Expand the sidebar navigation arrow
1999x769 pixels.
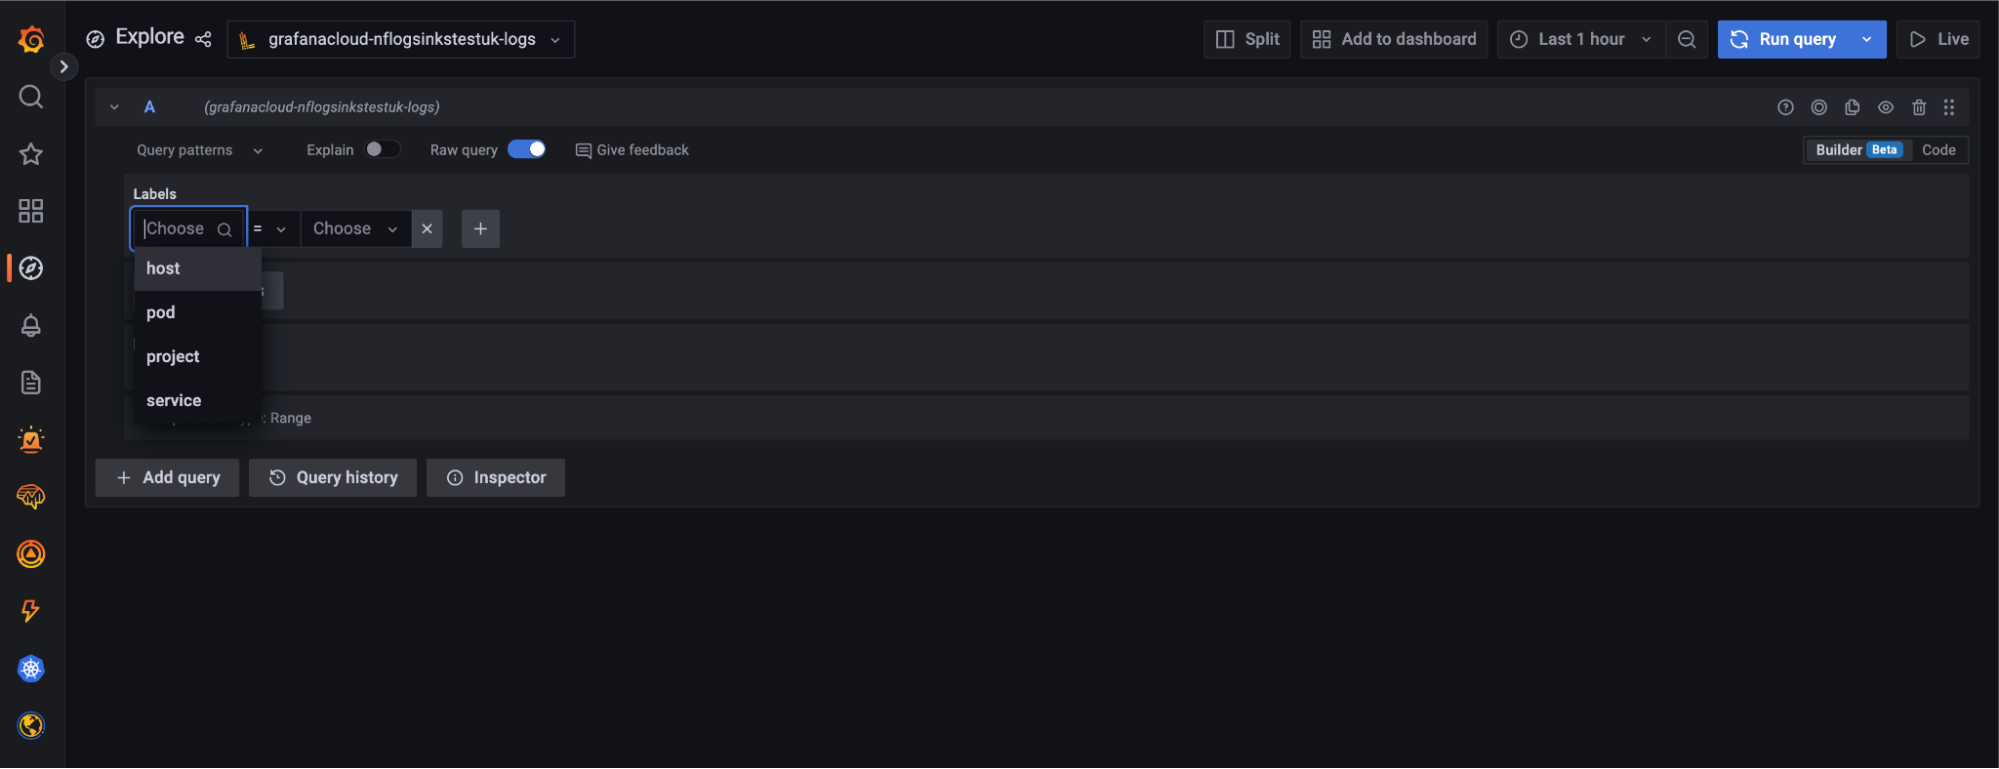tap(63, 66)
